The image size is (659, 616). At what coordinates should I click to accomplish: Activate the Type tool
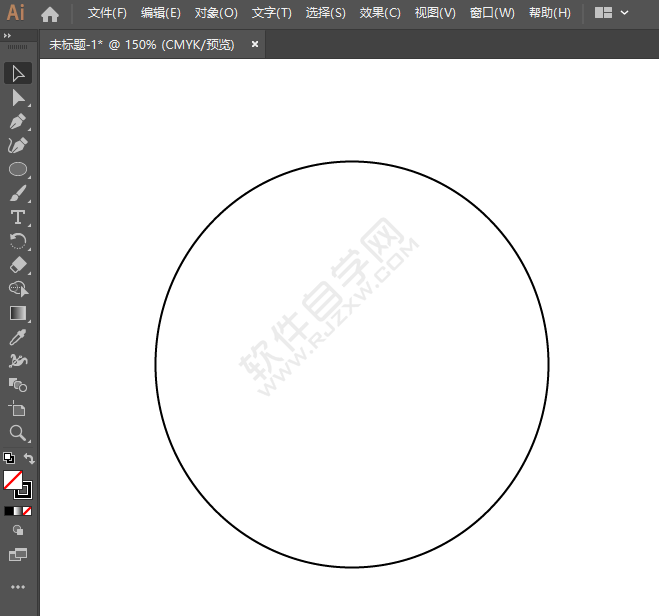pyautogui.click(x=18, y=217)
